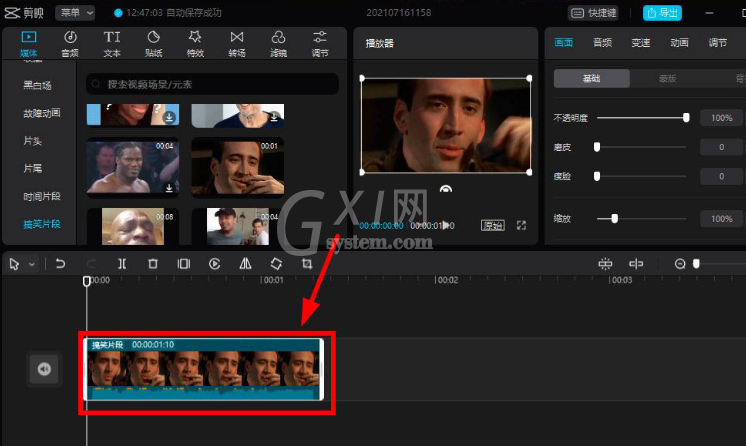Zoom out the timeline
The width and height of the screenshot is (746, 446).
(680, 264)
